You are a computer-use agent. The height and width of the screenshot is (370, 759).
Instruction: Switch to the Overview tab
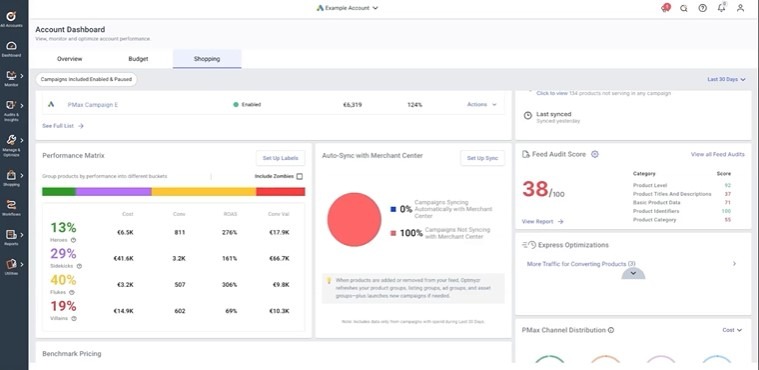[70, 59]
